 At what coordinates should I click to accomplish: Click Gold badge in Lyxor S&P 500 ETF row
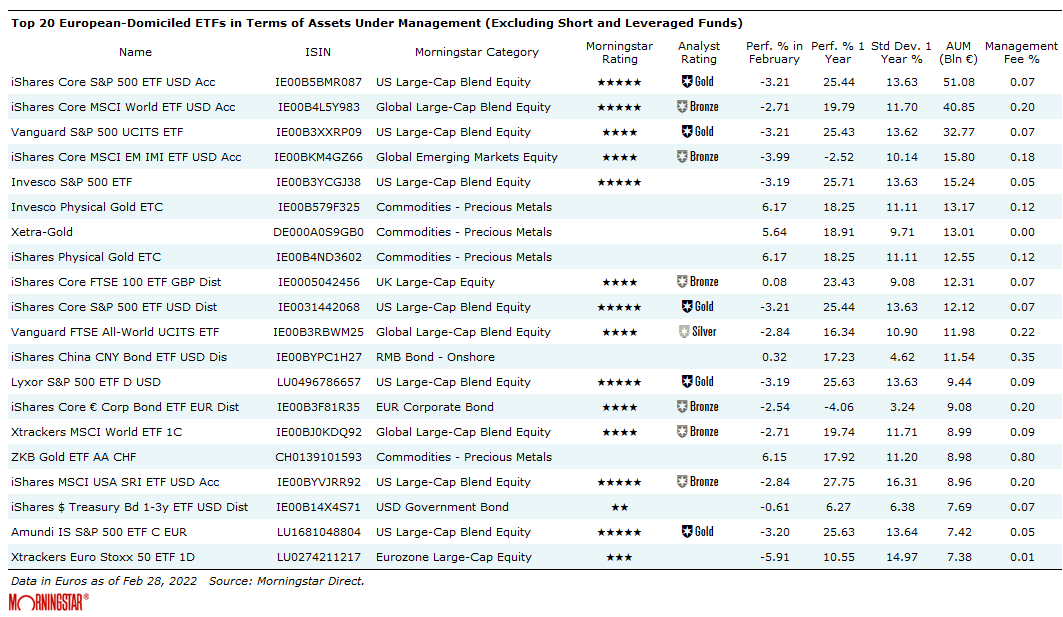698,382
